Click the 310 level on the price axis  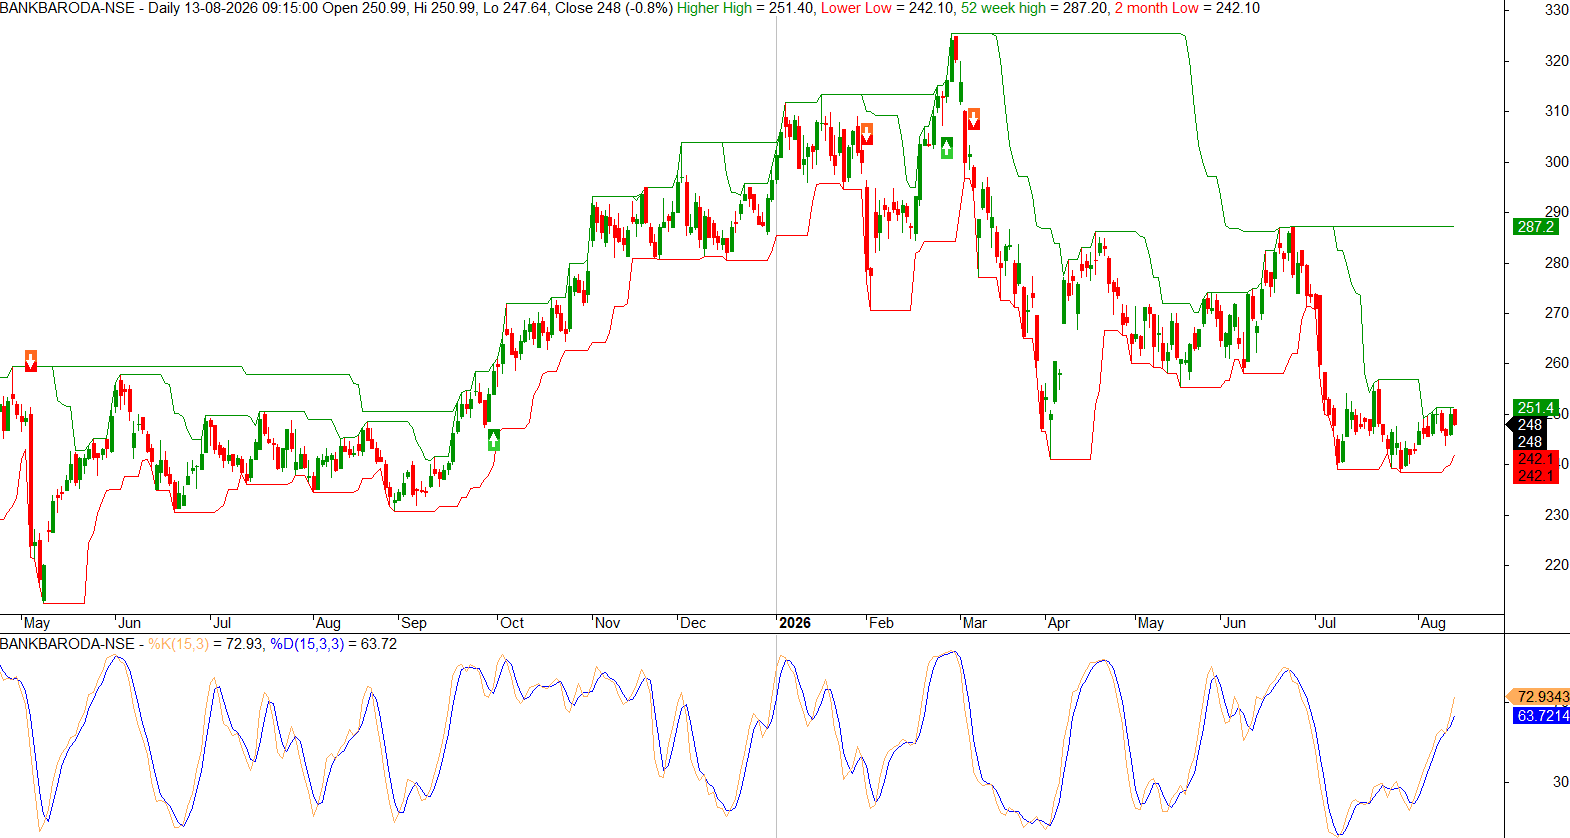point(1557,111)
